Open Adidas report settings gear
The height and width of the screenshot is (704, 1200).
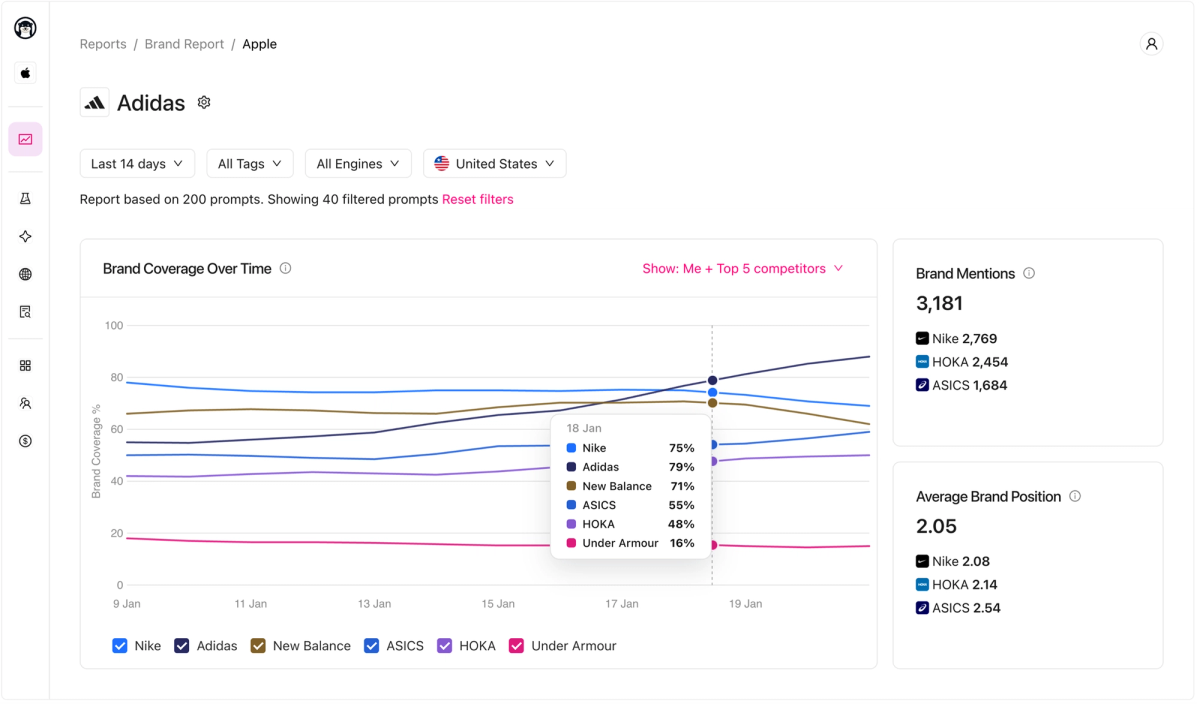click(x=203, y=102)
